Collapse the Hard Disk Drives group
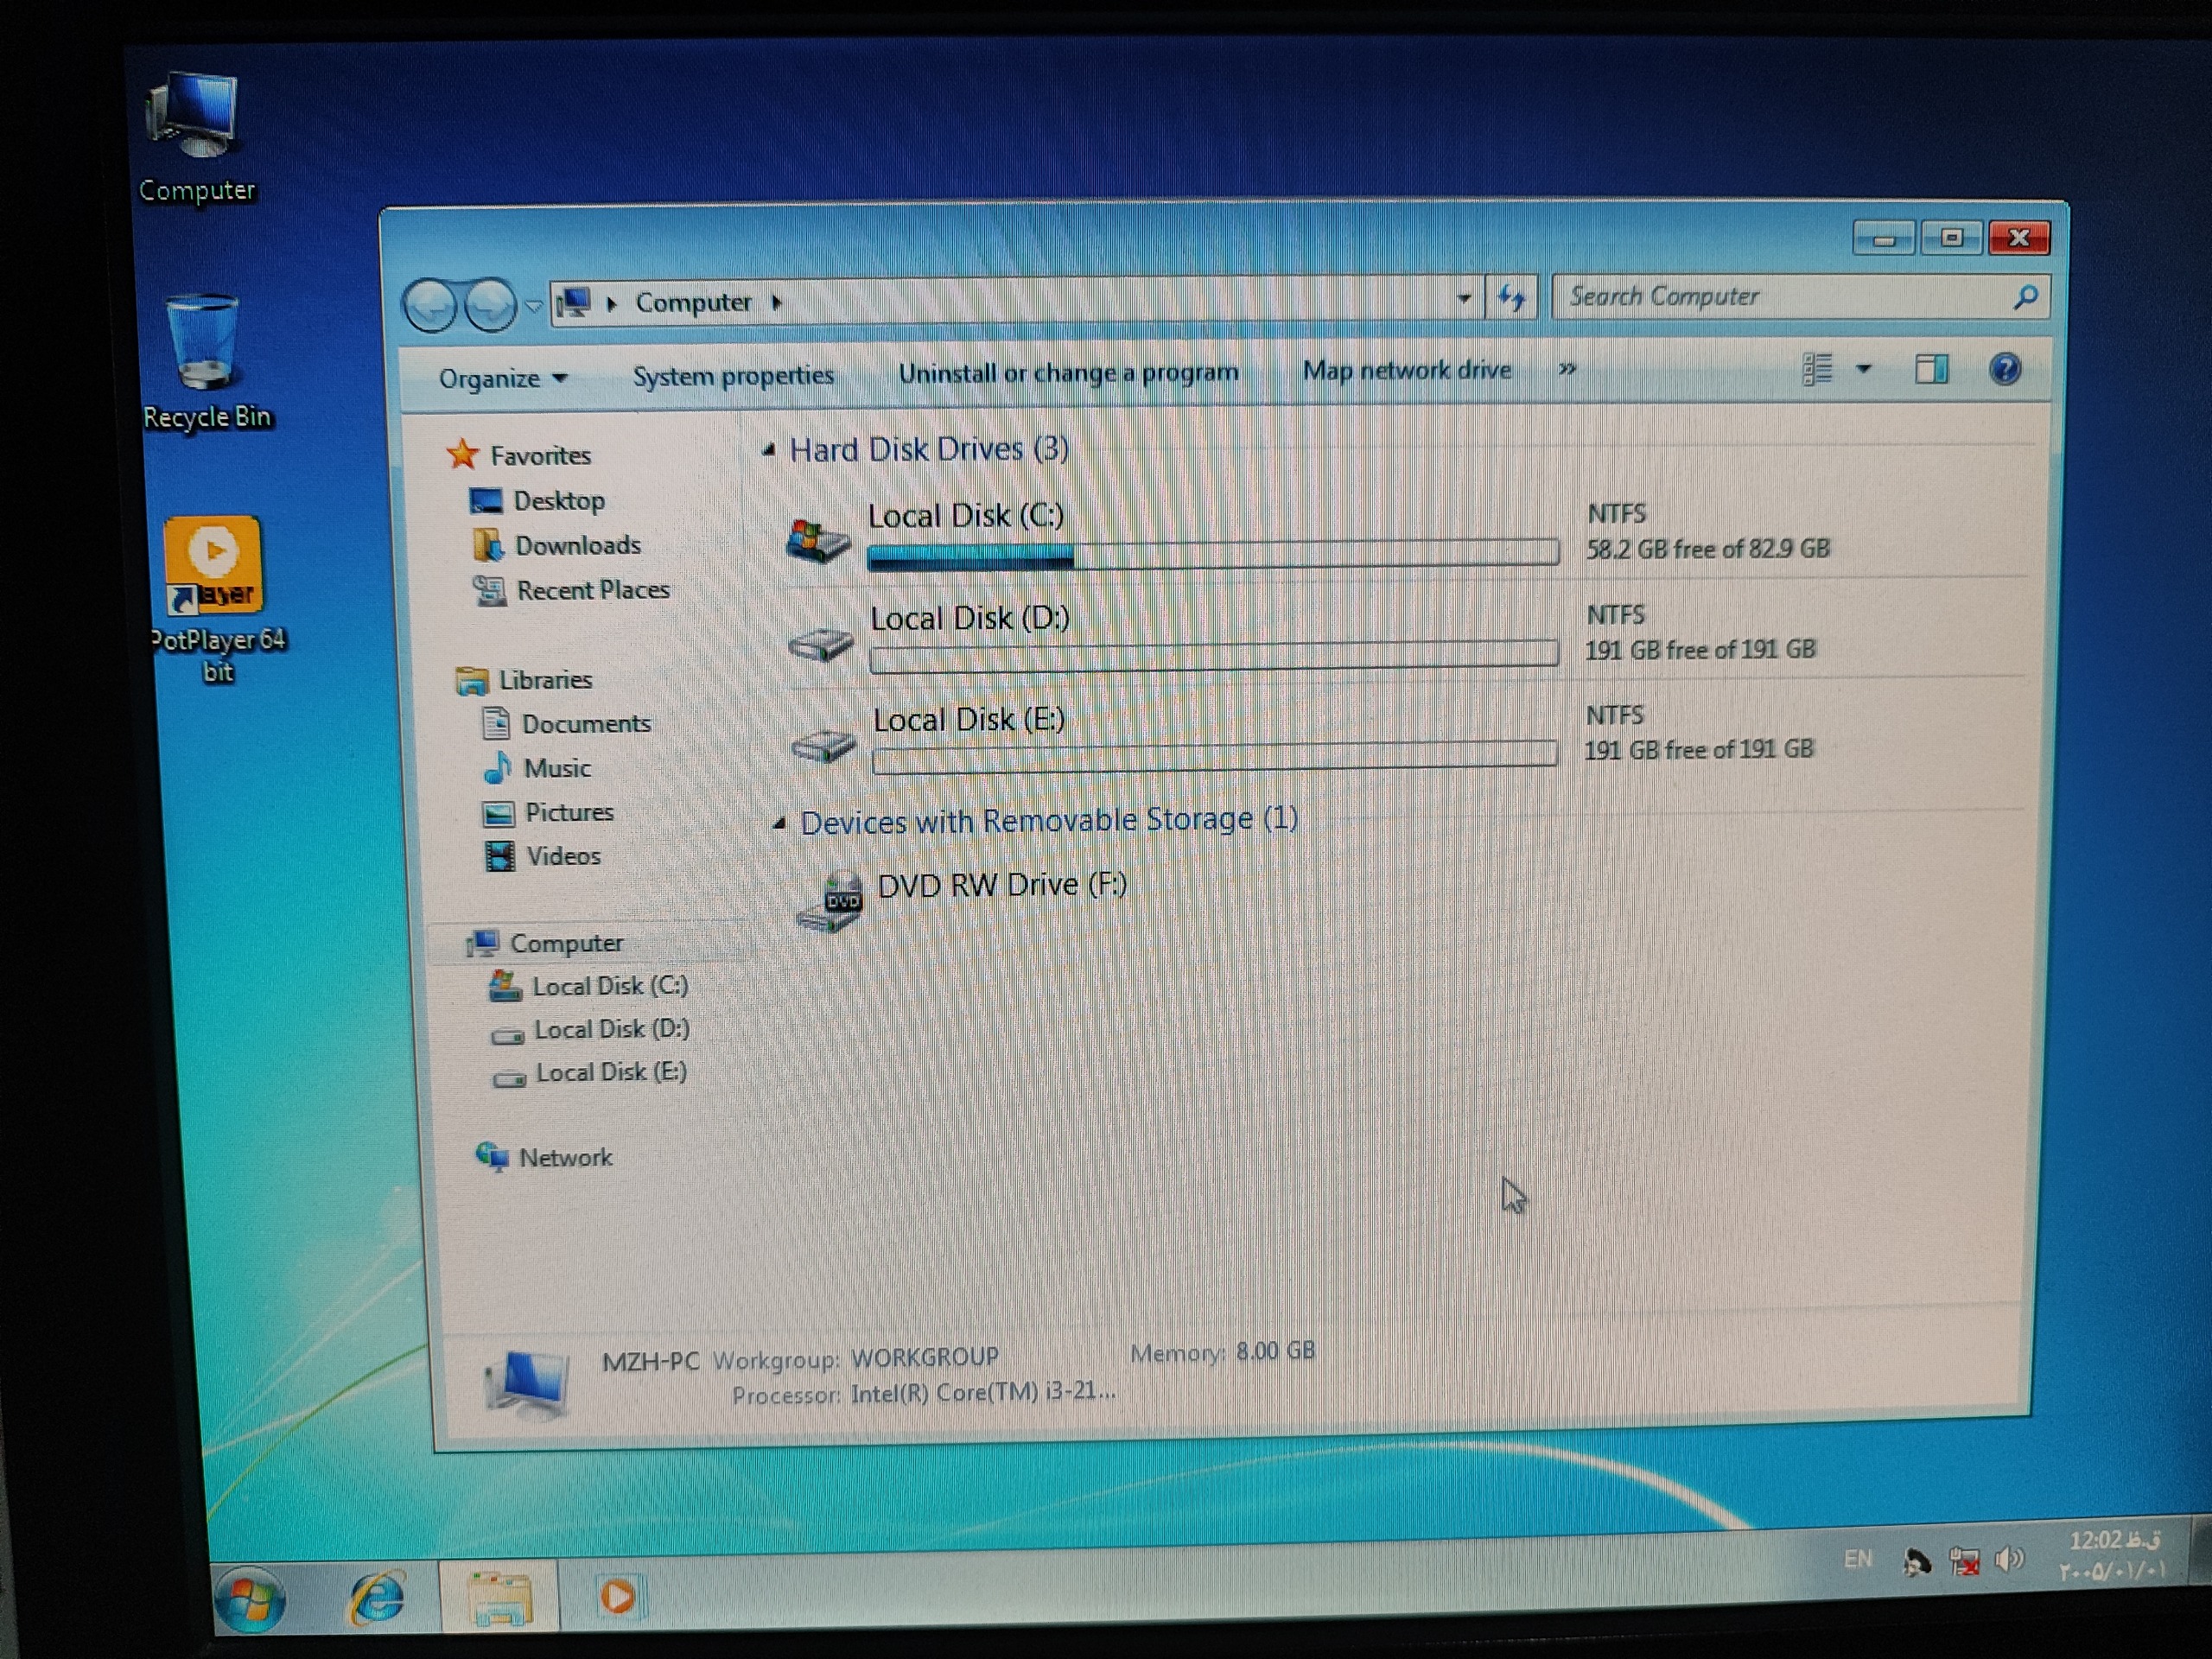Image resolution: width=2212 pixels, height=1659 pixels. [x=768, y=451]
